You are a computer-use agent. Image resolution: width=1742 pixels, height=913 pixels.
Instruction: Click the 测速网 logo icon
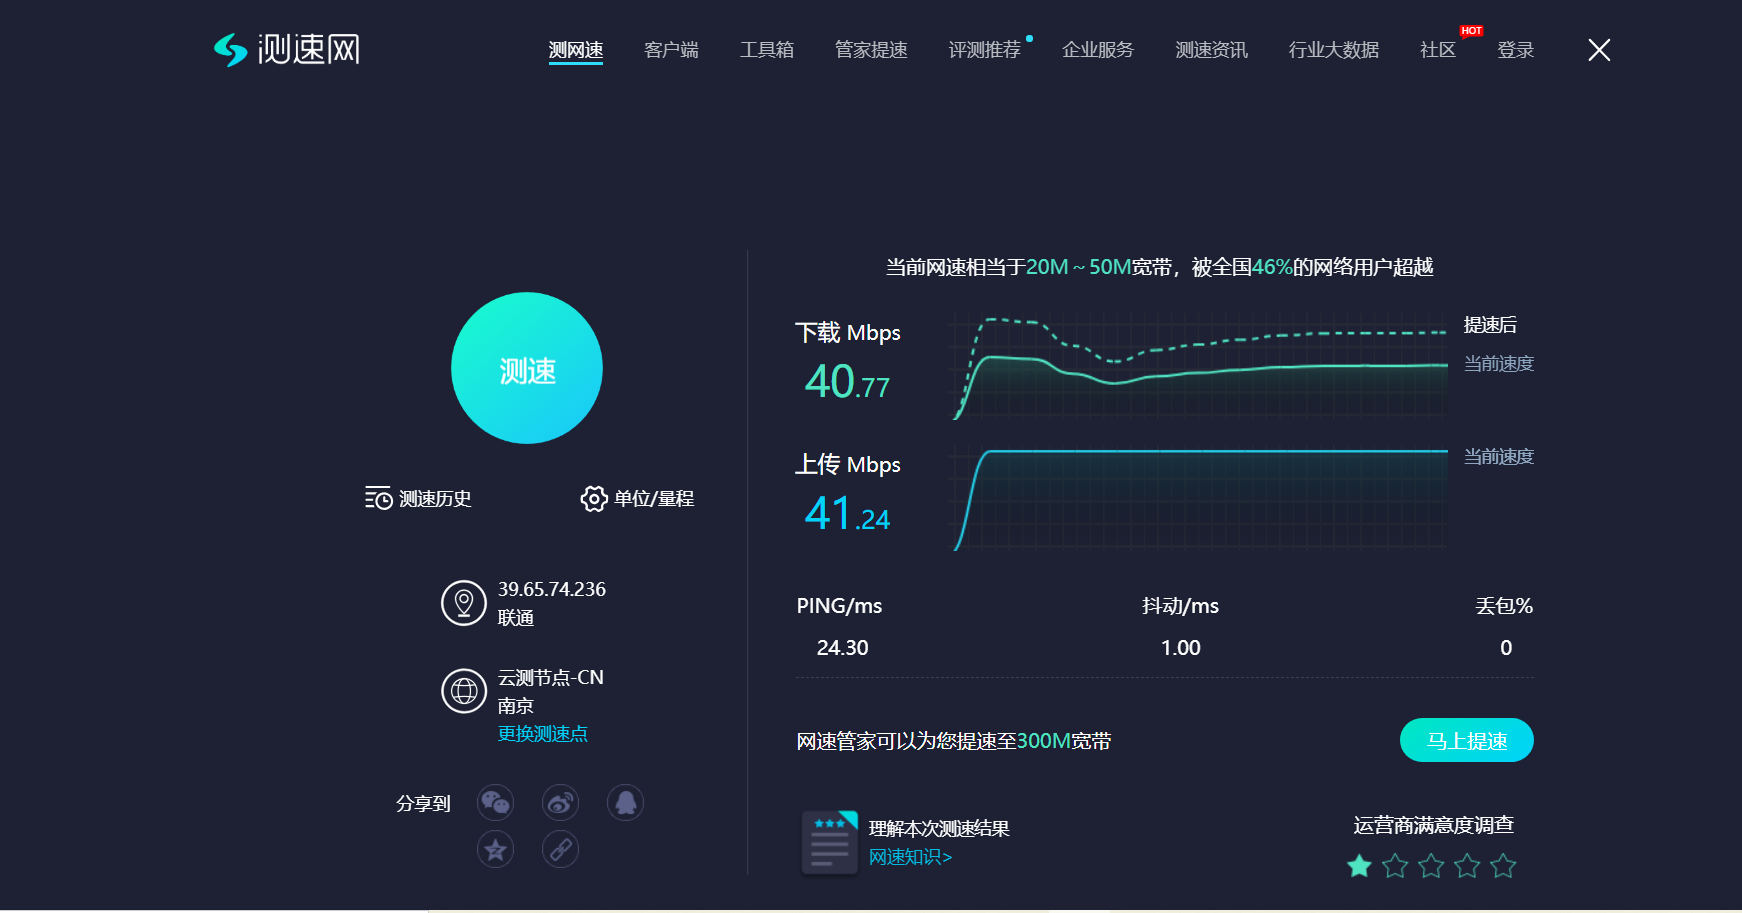tap(231, 50)
